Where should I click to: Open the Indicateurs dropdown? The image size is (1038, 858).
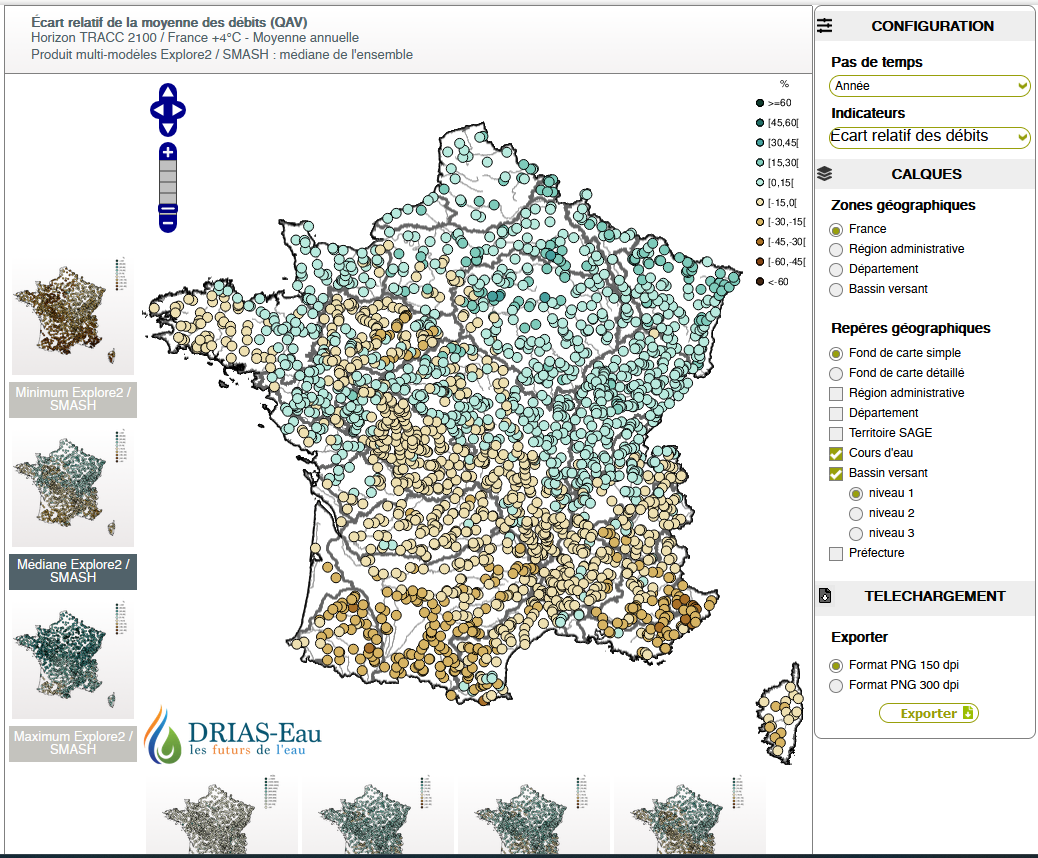929,137
